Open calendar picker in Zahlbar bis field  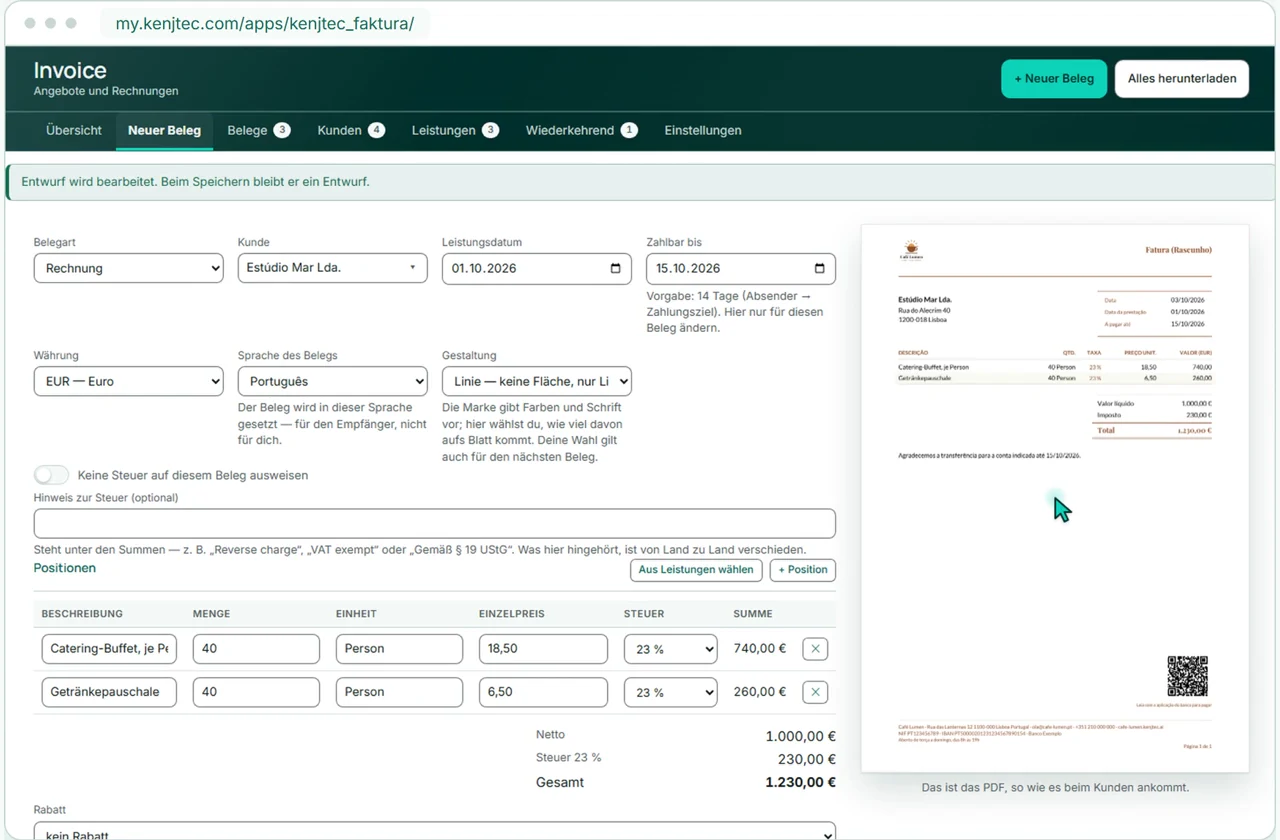tap(819, 268)
